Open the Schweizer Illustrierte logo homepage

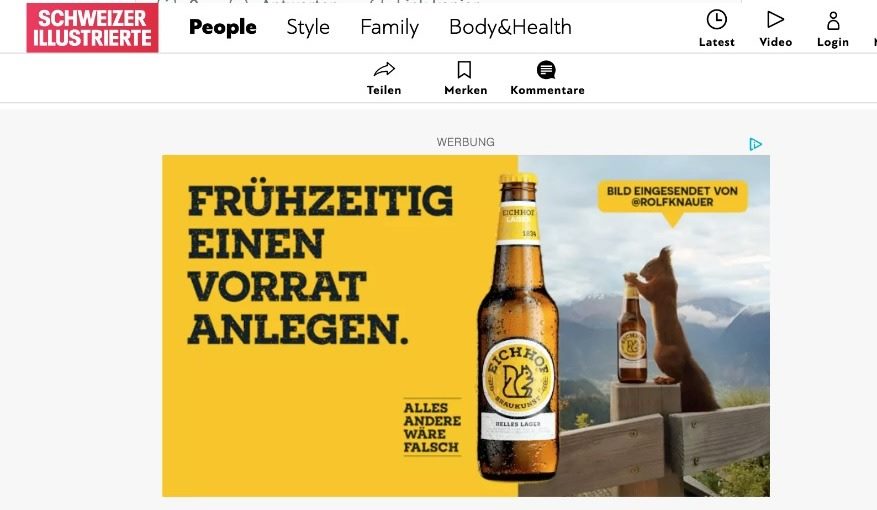pyautogui.click(x=92, y=27)
